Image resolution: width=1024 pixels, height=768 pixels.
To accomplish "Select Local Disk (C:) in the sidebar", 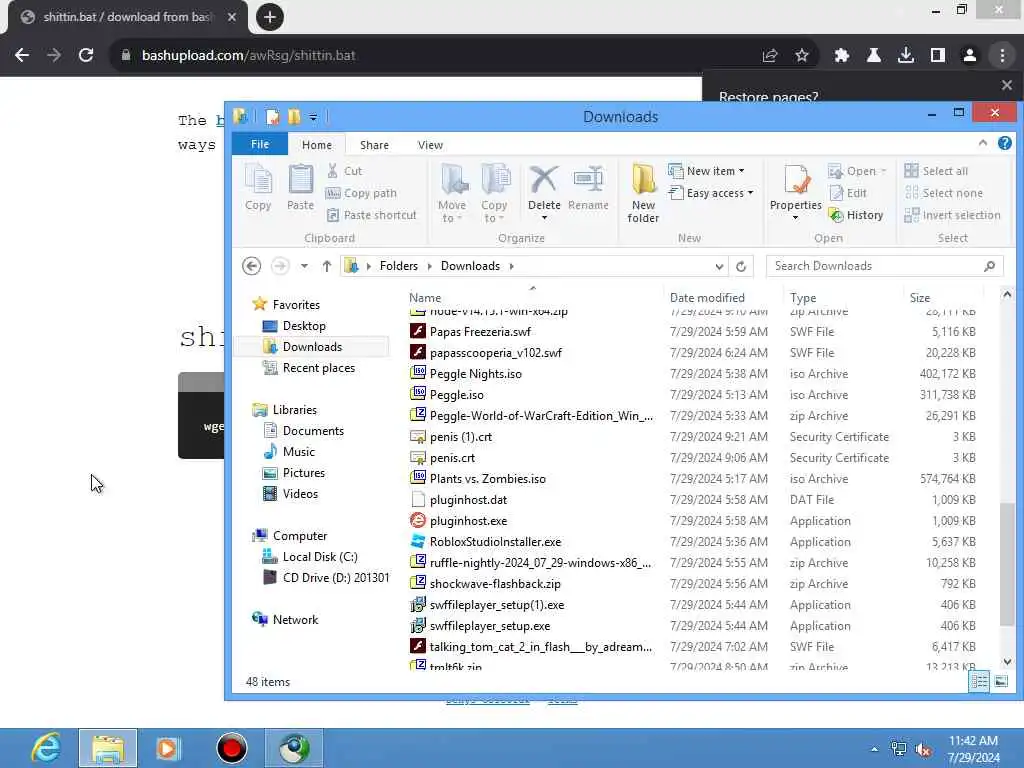I will [310, 557].
